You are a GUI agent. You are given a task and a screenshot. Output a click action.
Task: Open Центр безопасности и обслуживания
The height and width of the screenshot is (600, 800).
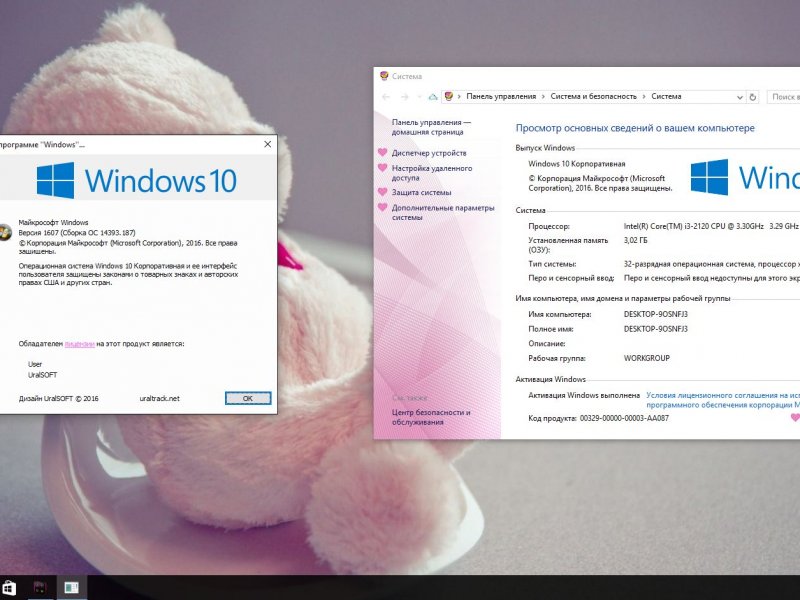tap(431, 417)
